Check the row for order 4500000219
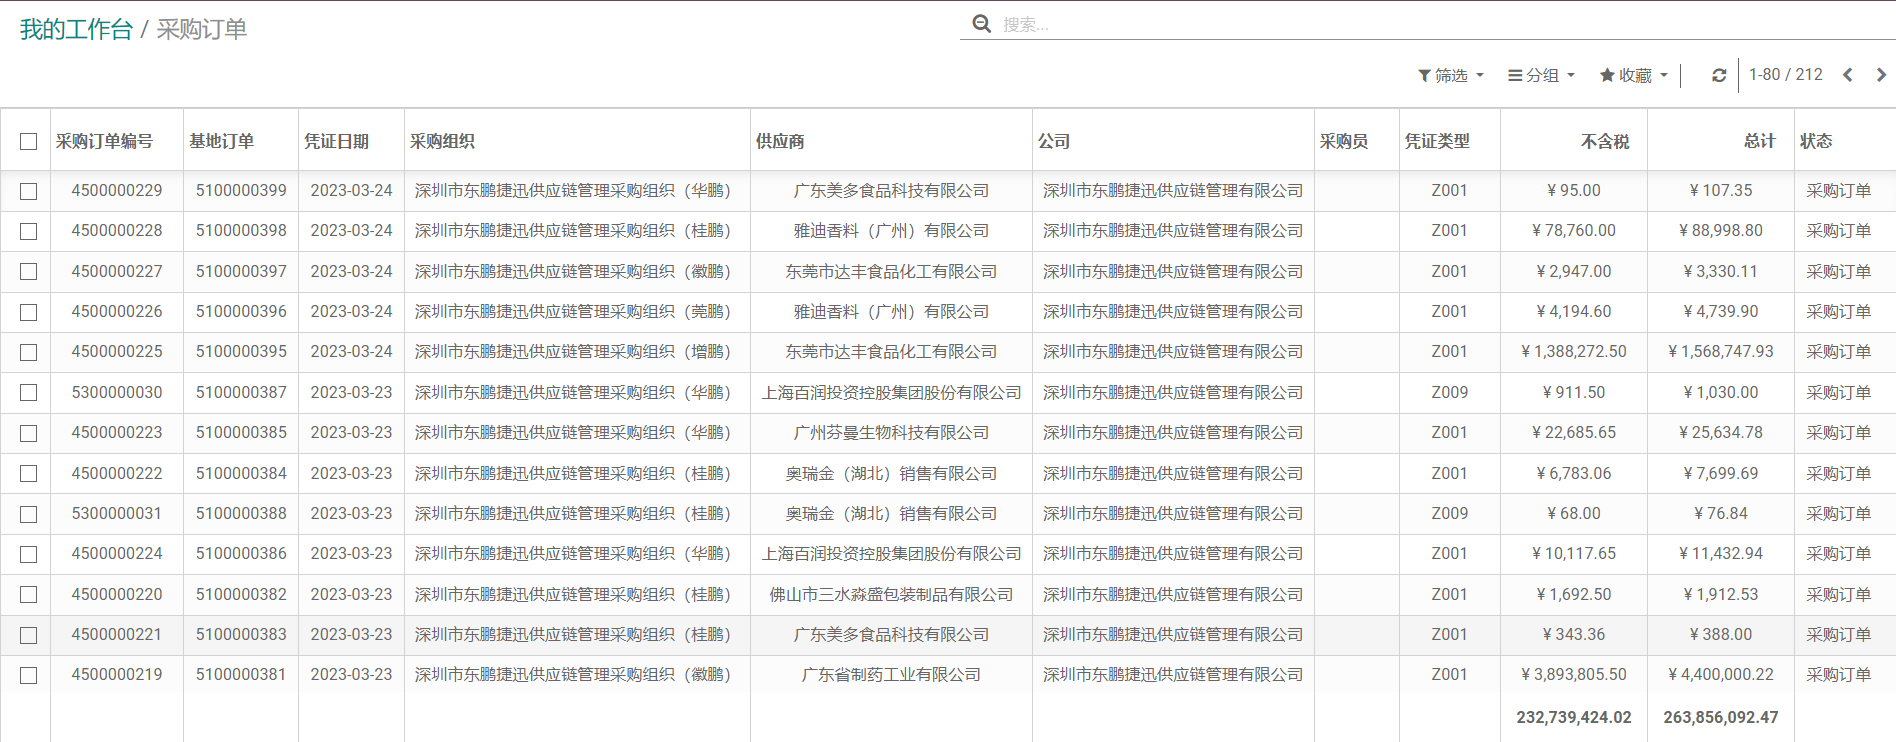 pos(29,675)
